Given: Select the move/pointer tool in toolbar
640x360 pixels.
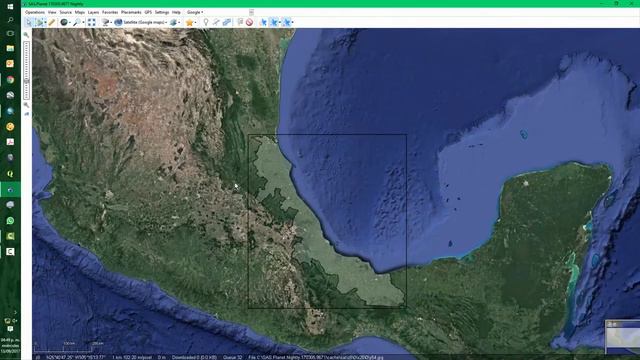Looking at the screenshot, I should [x=29, y=22].
